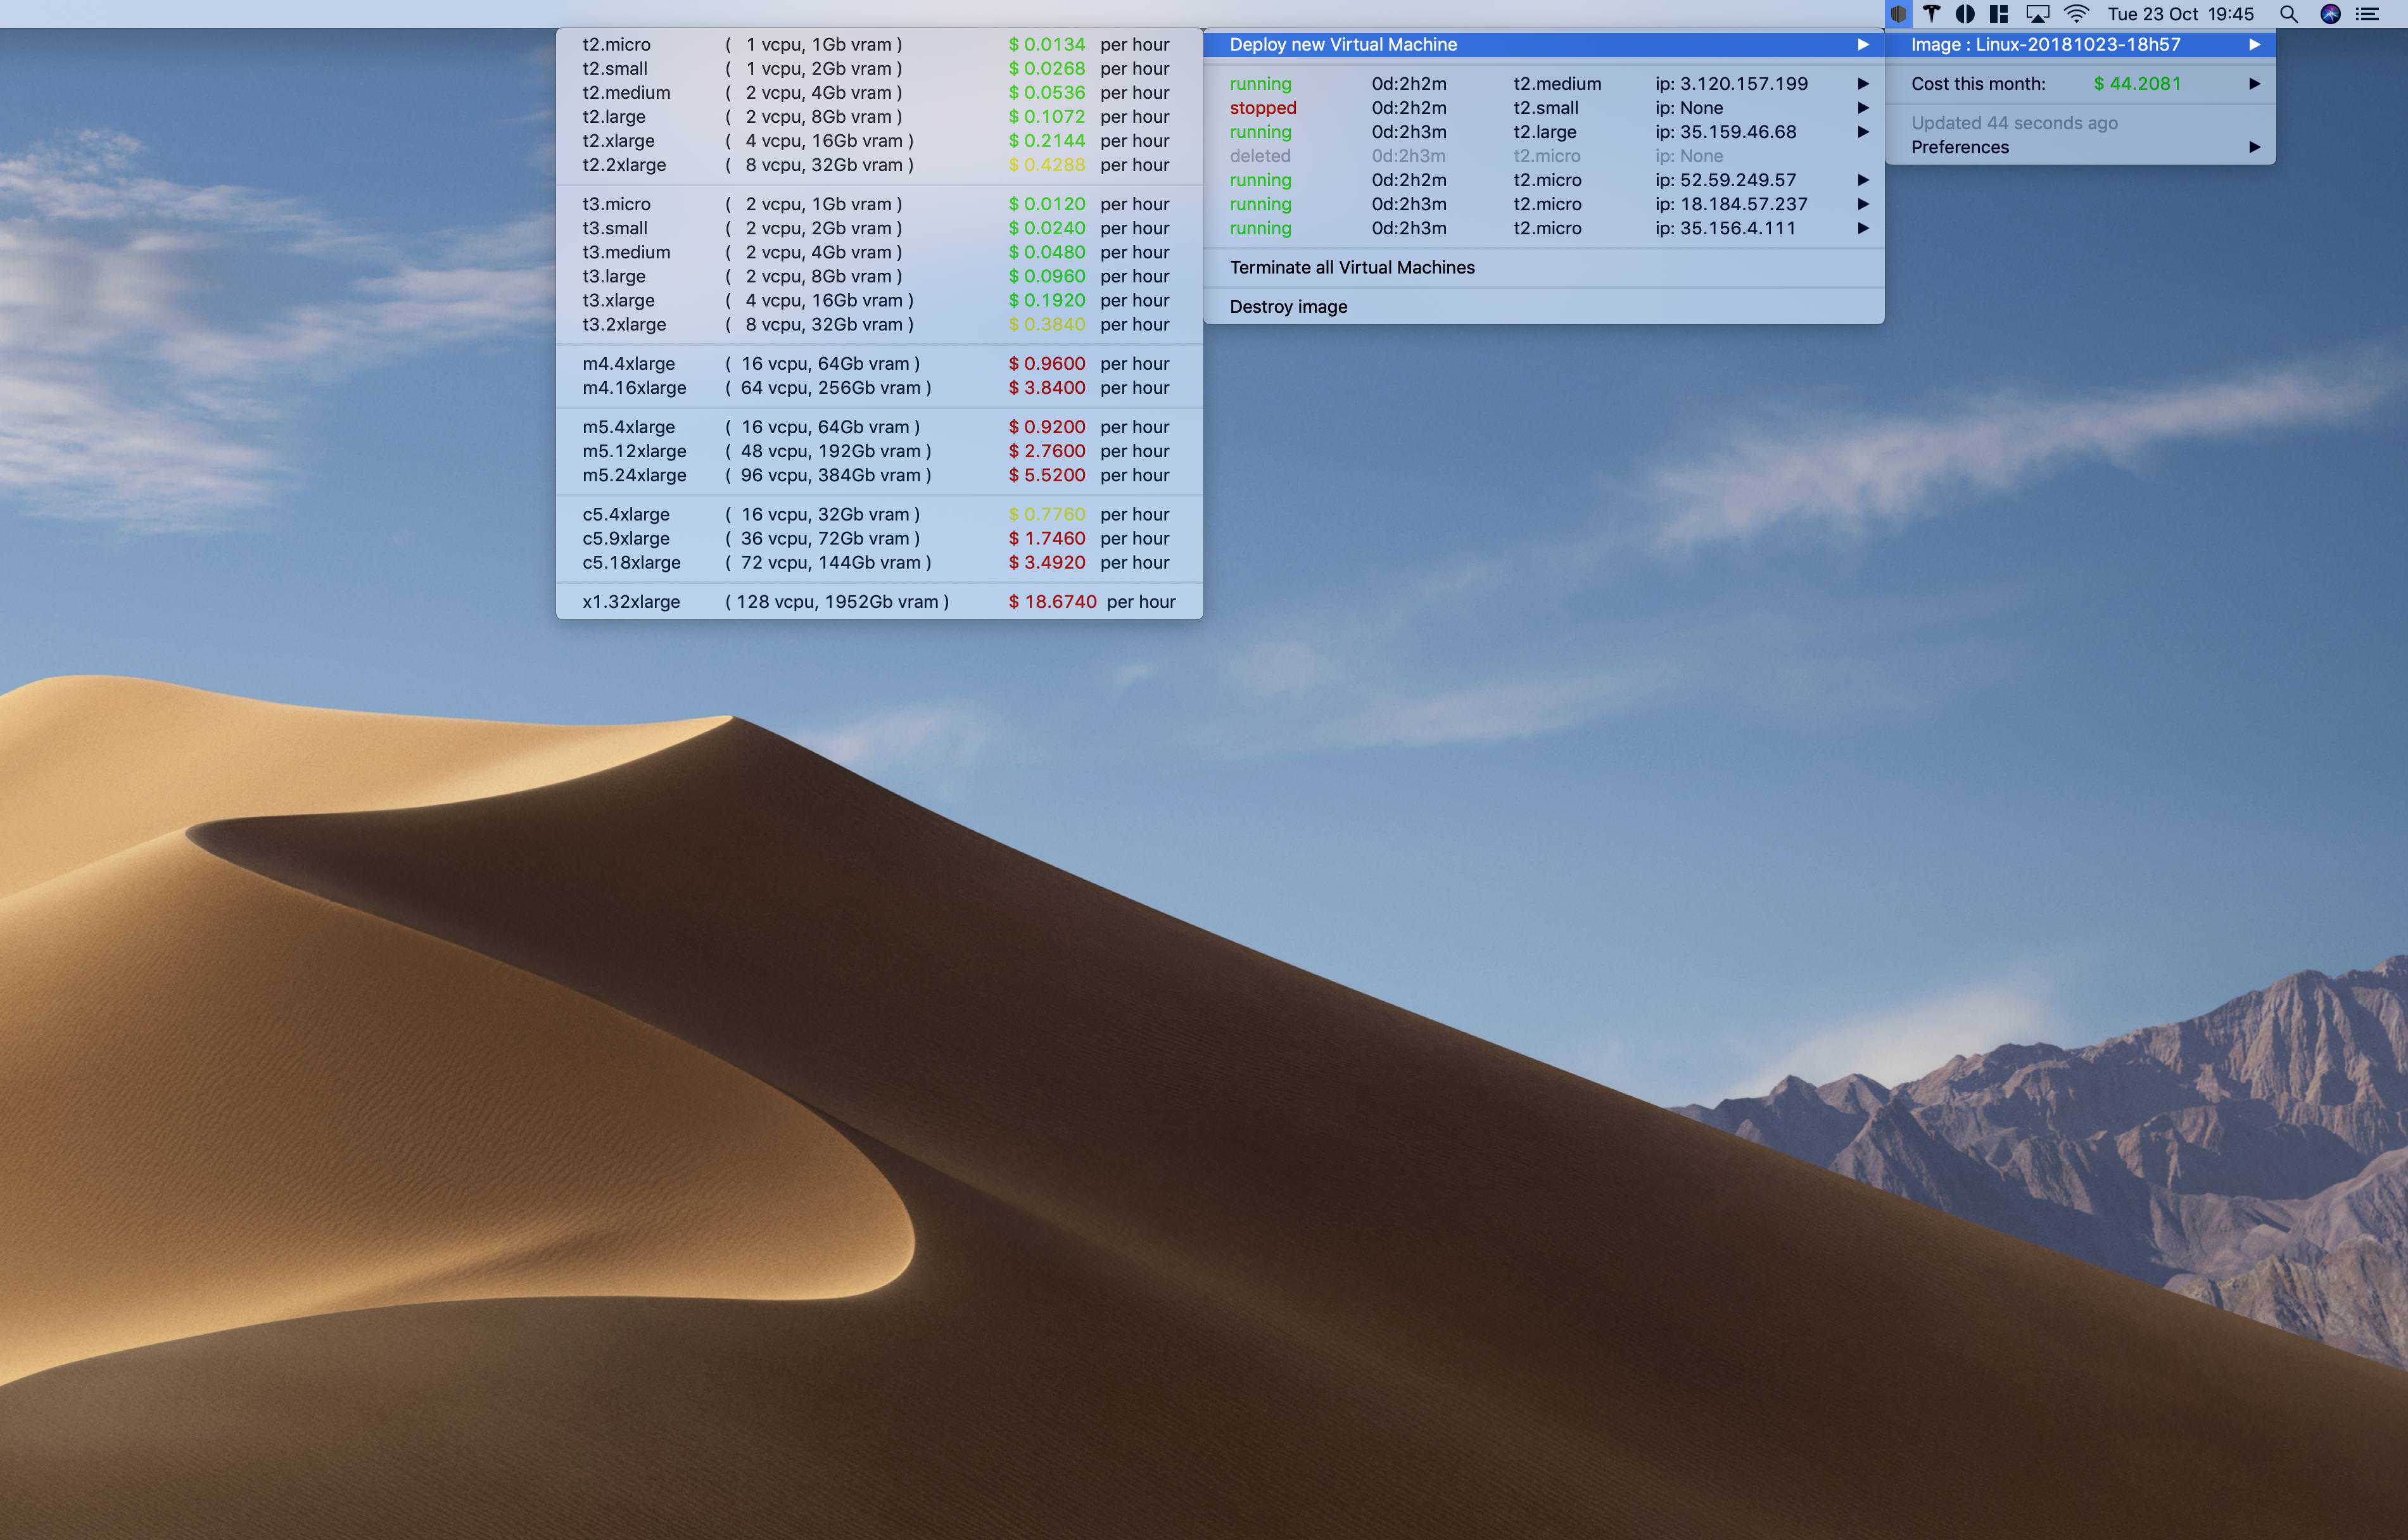
Task: Choose t3.medium instance type to deploy
Action: click(627, 252)
